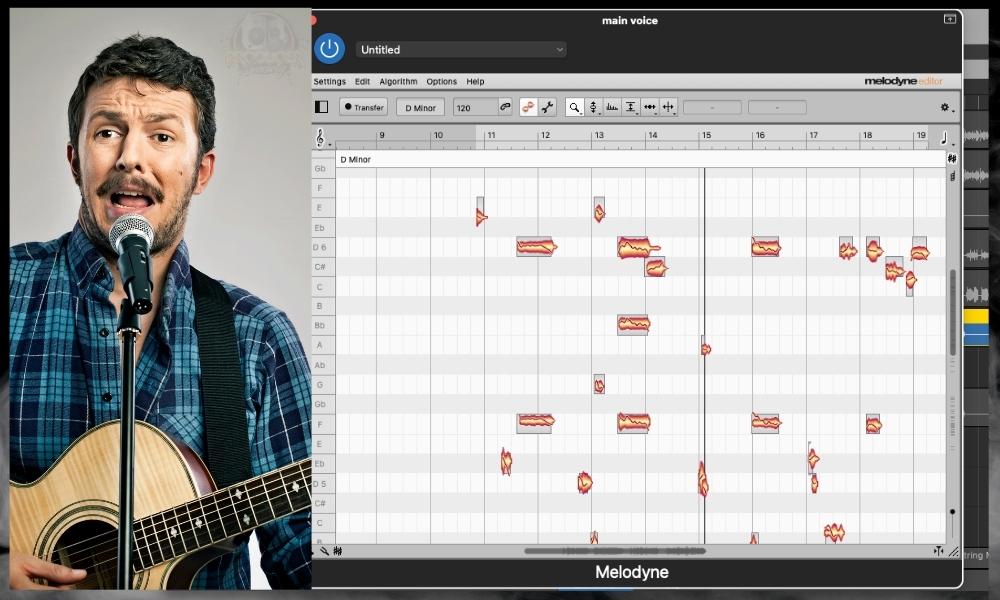Click the vertical pitch scrollbar
This screenshot has width=1000, height=600.
[953, 312]
